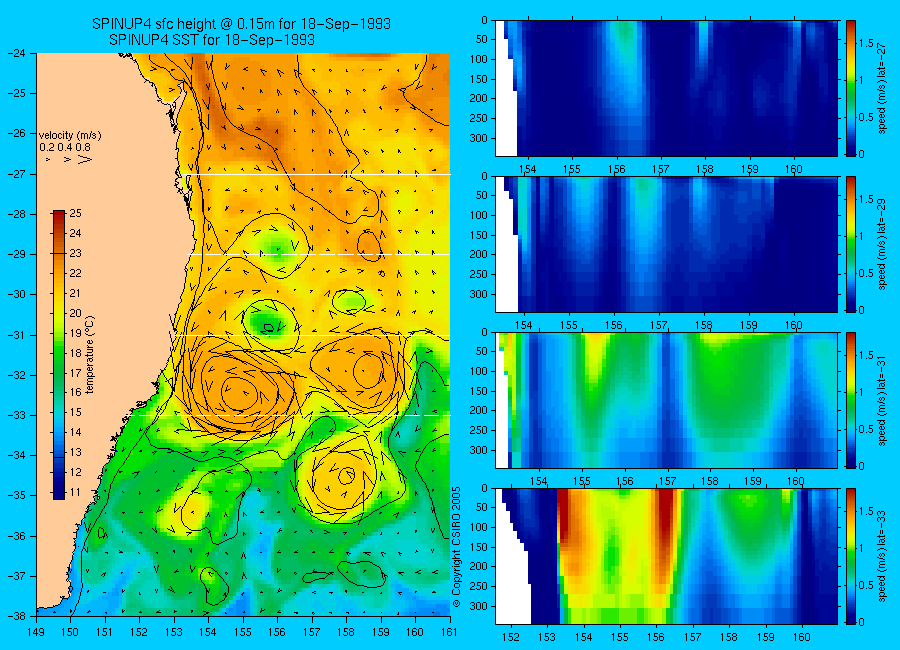Click the '-35' latitude tick label

[x=17, y=495]
